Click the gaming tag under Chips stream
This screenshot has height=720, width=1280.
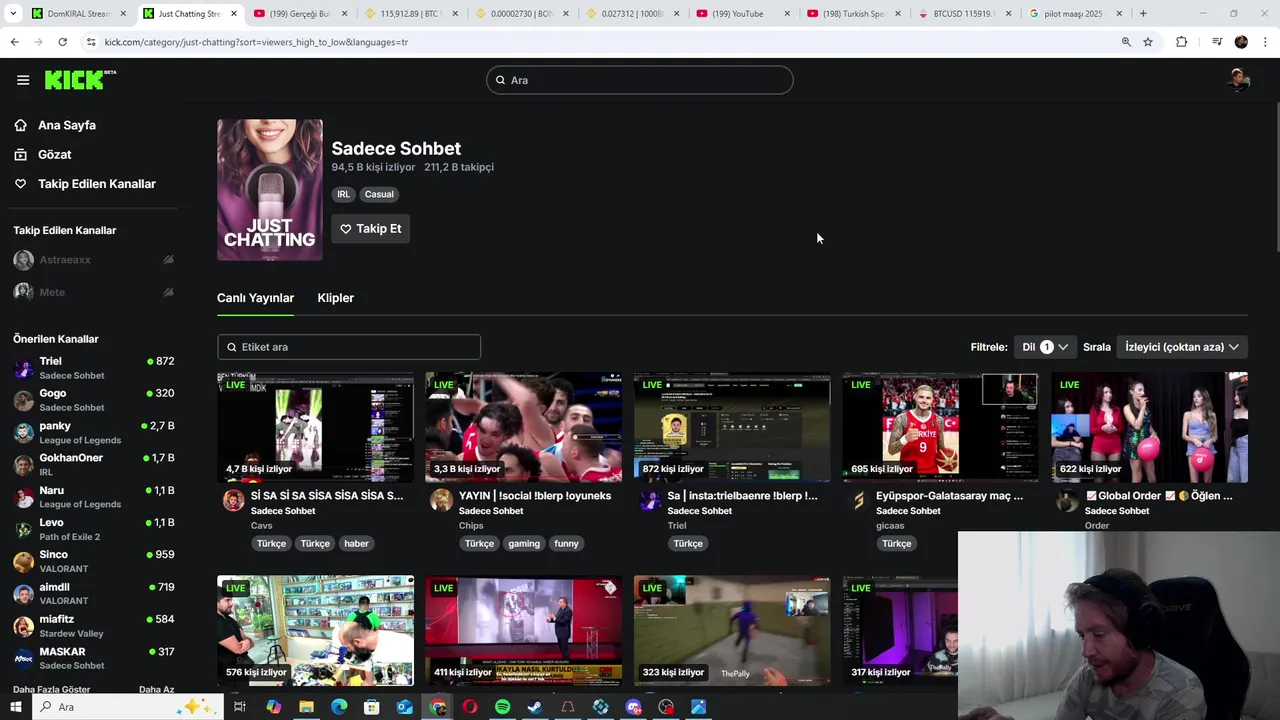524,544
